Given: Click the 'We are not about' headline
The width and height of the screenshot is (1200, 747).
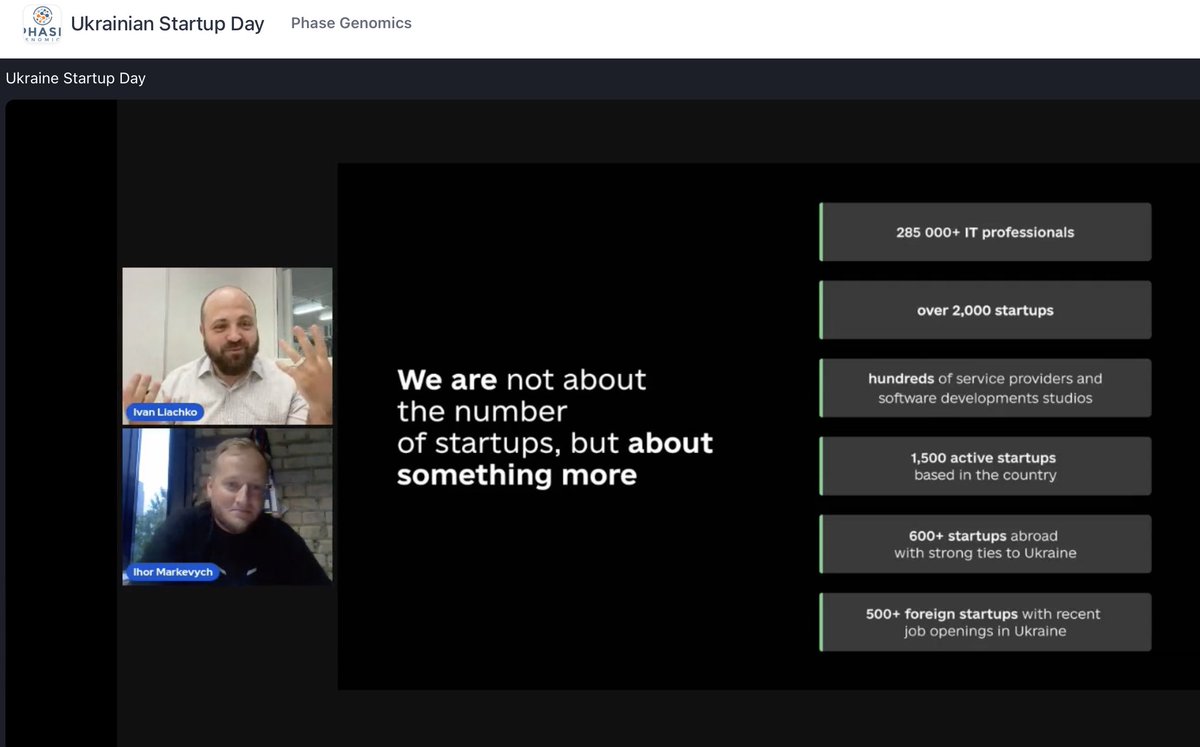Looking at the screenshot, I should [555, 427].
